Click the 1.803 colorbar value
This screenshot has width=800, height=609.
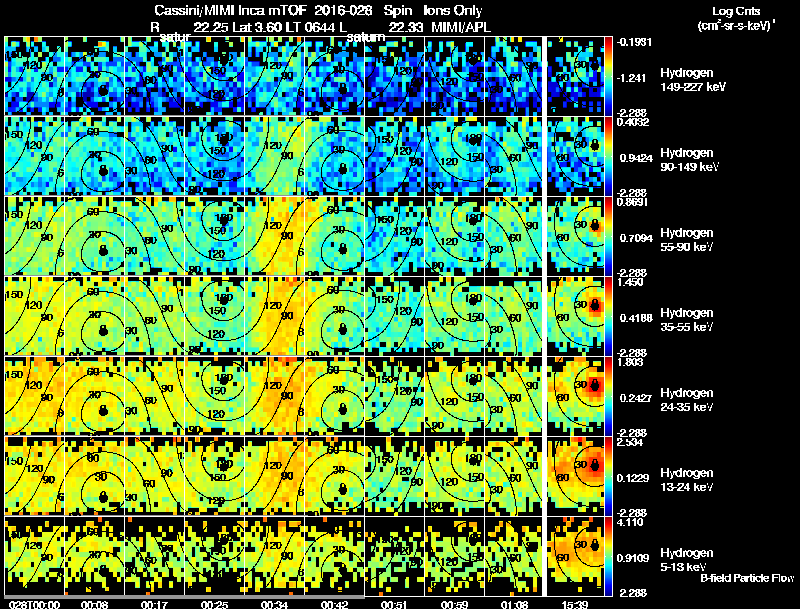(631, 362)
